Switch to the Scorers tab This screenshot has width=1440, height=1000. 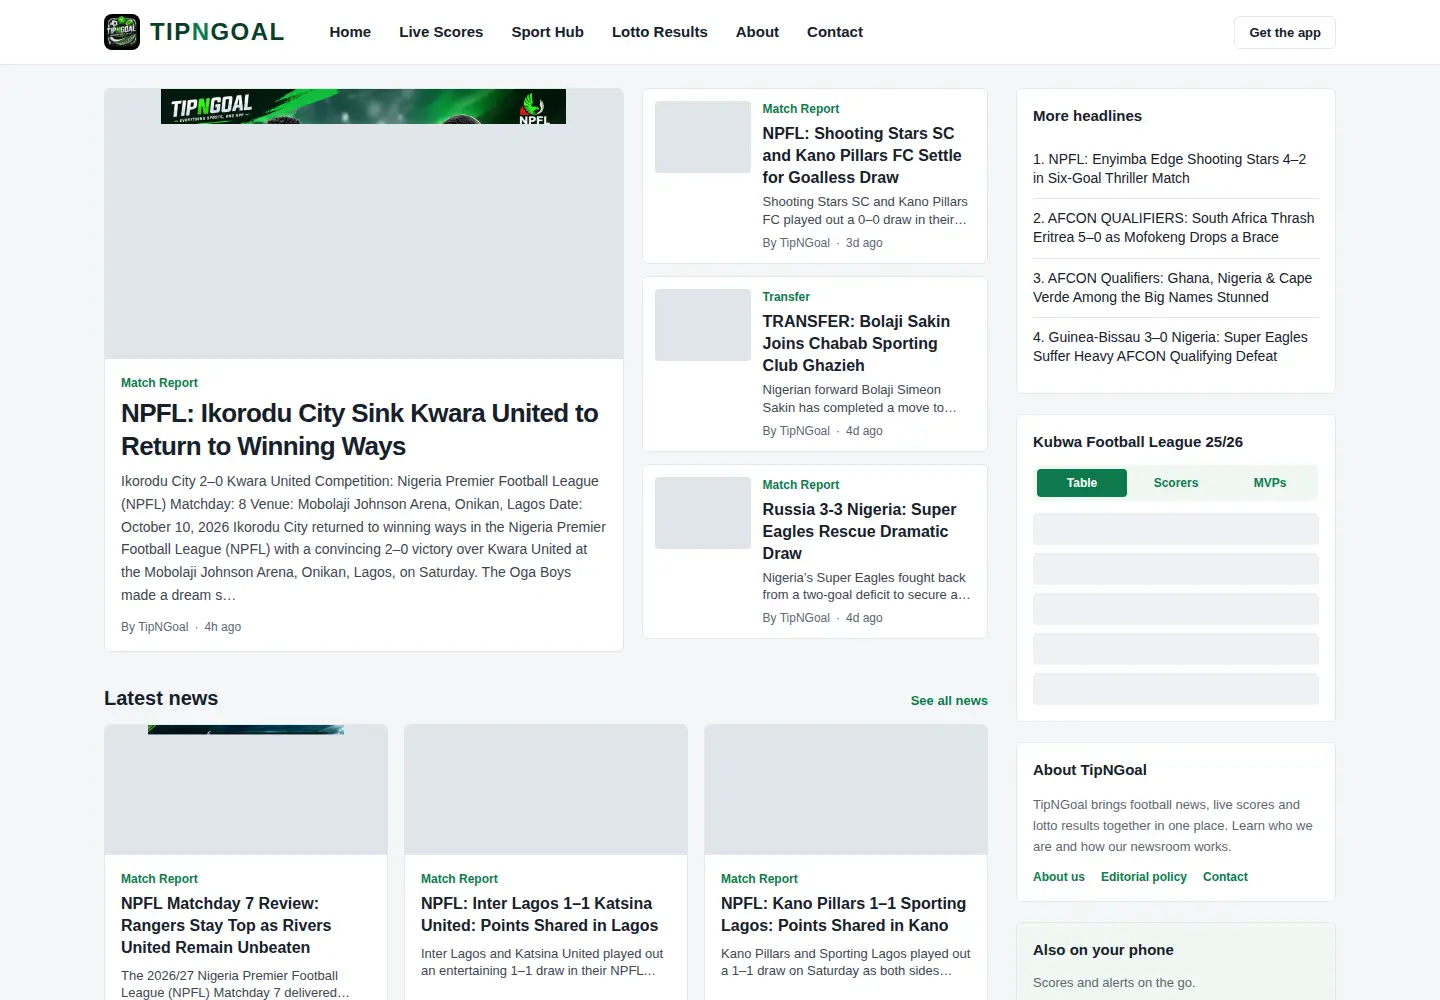click(1176, 483)
